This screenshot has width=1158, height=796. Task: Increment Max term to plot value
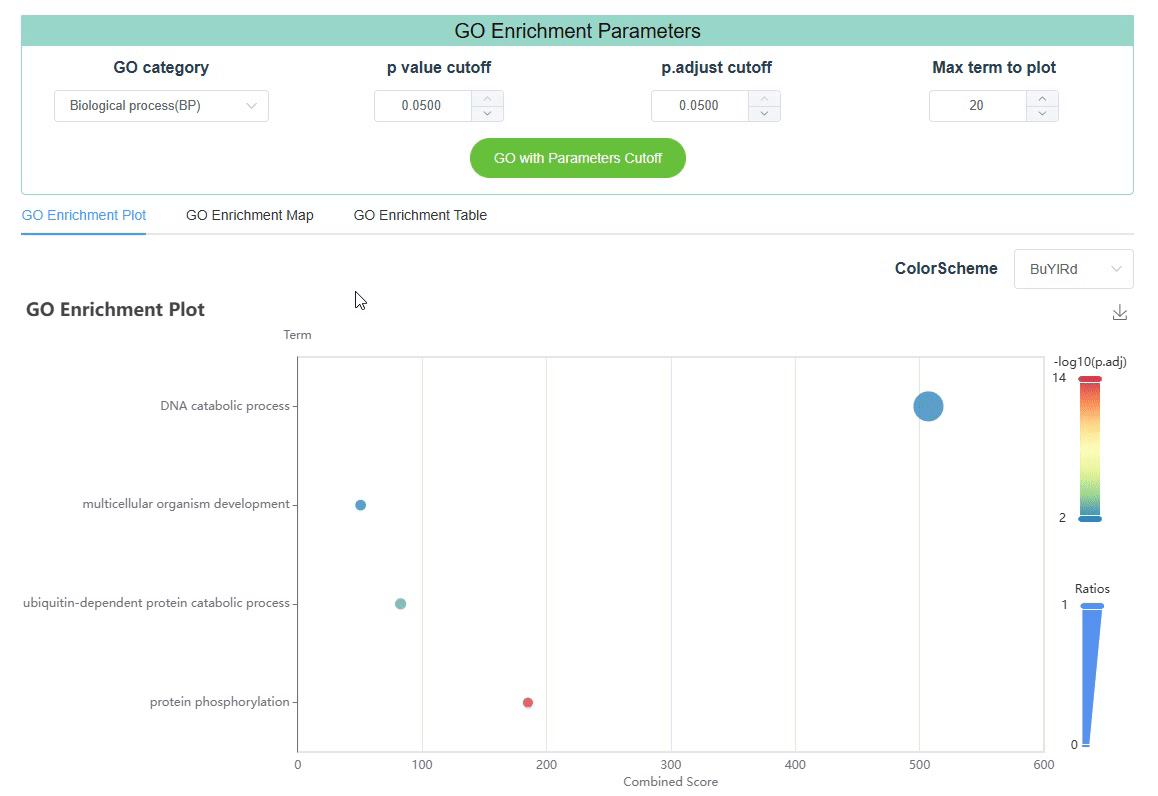click(1042, 98)
